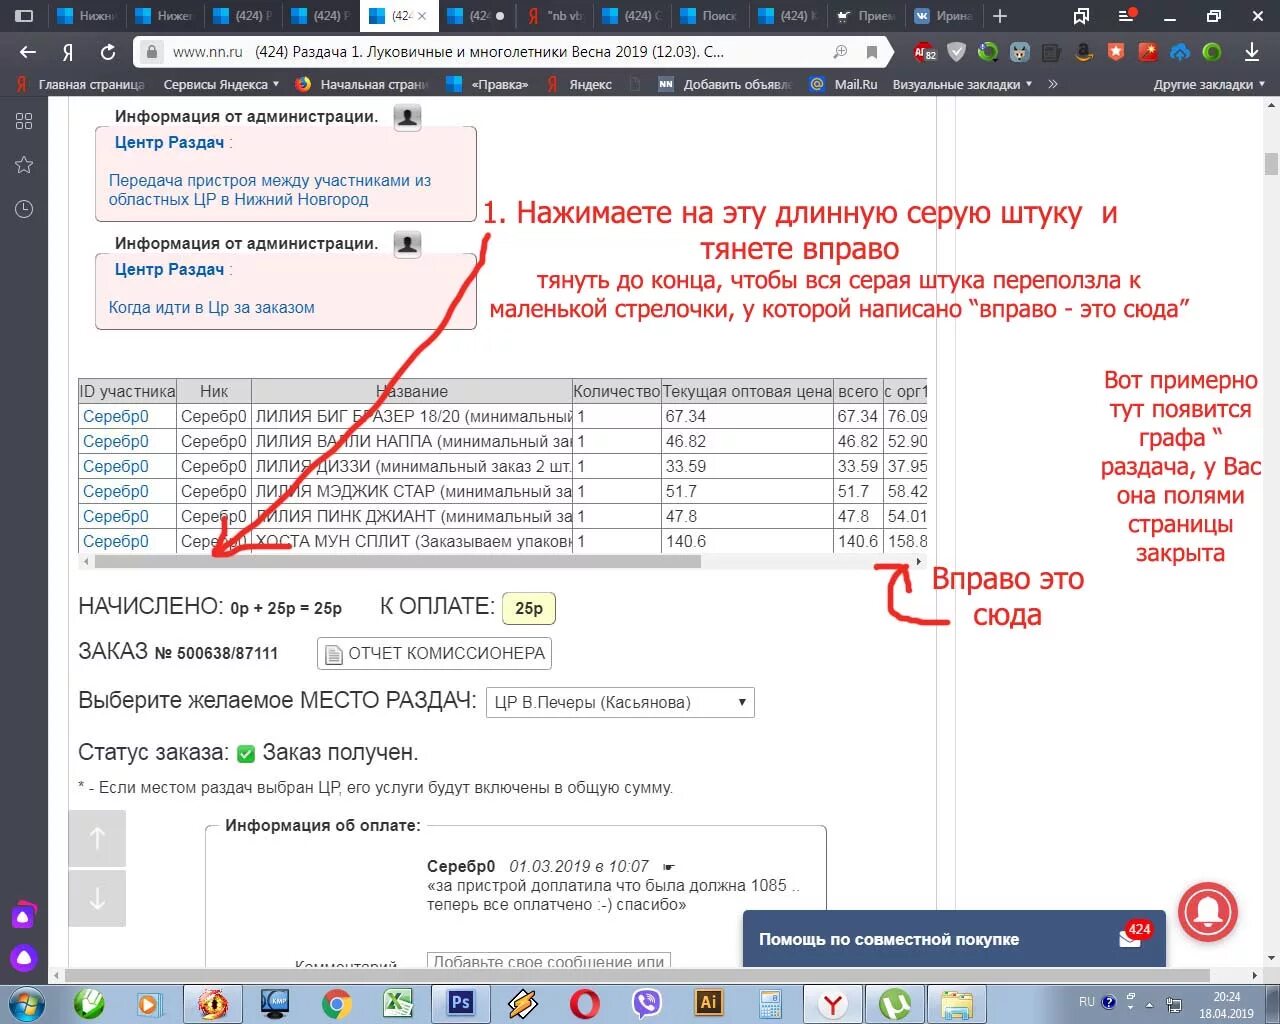Open Google Chrome from the taskbar
1280x1024 pixels.
tap(336, 1002)
